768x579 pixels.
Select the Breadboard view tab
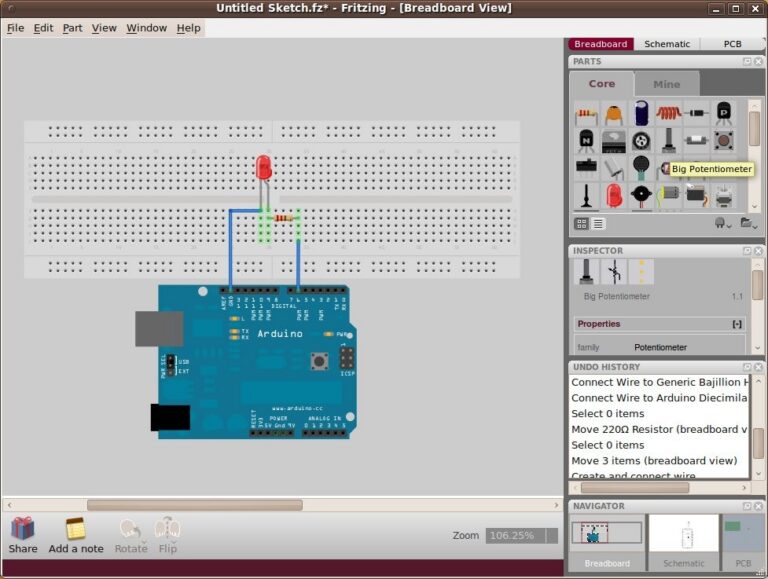[600, 44]
